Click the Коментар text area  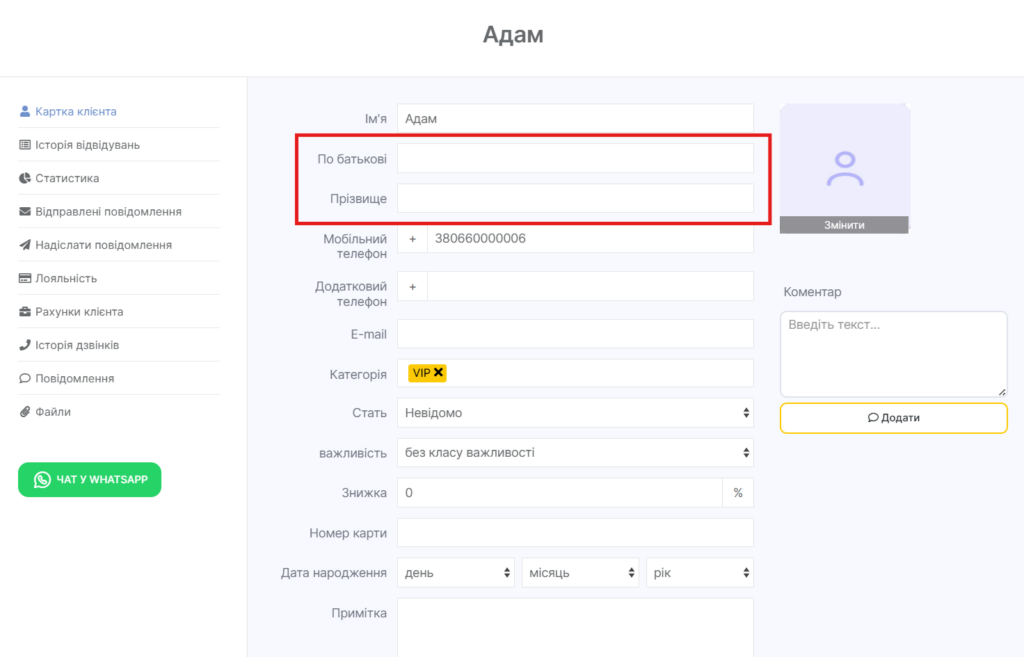(x=893, y=354)
